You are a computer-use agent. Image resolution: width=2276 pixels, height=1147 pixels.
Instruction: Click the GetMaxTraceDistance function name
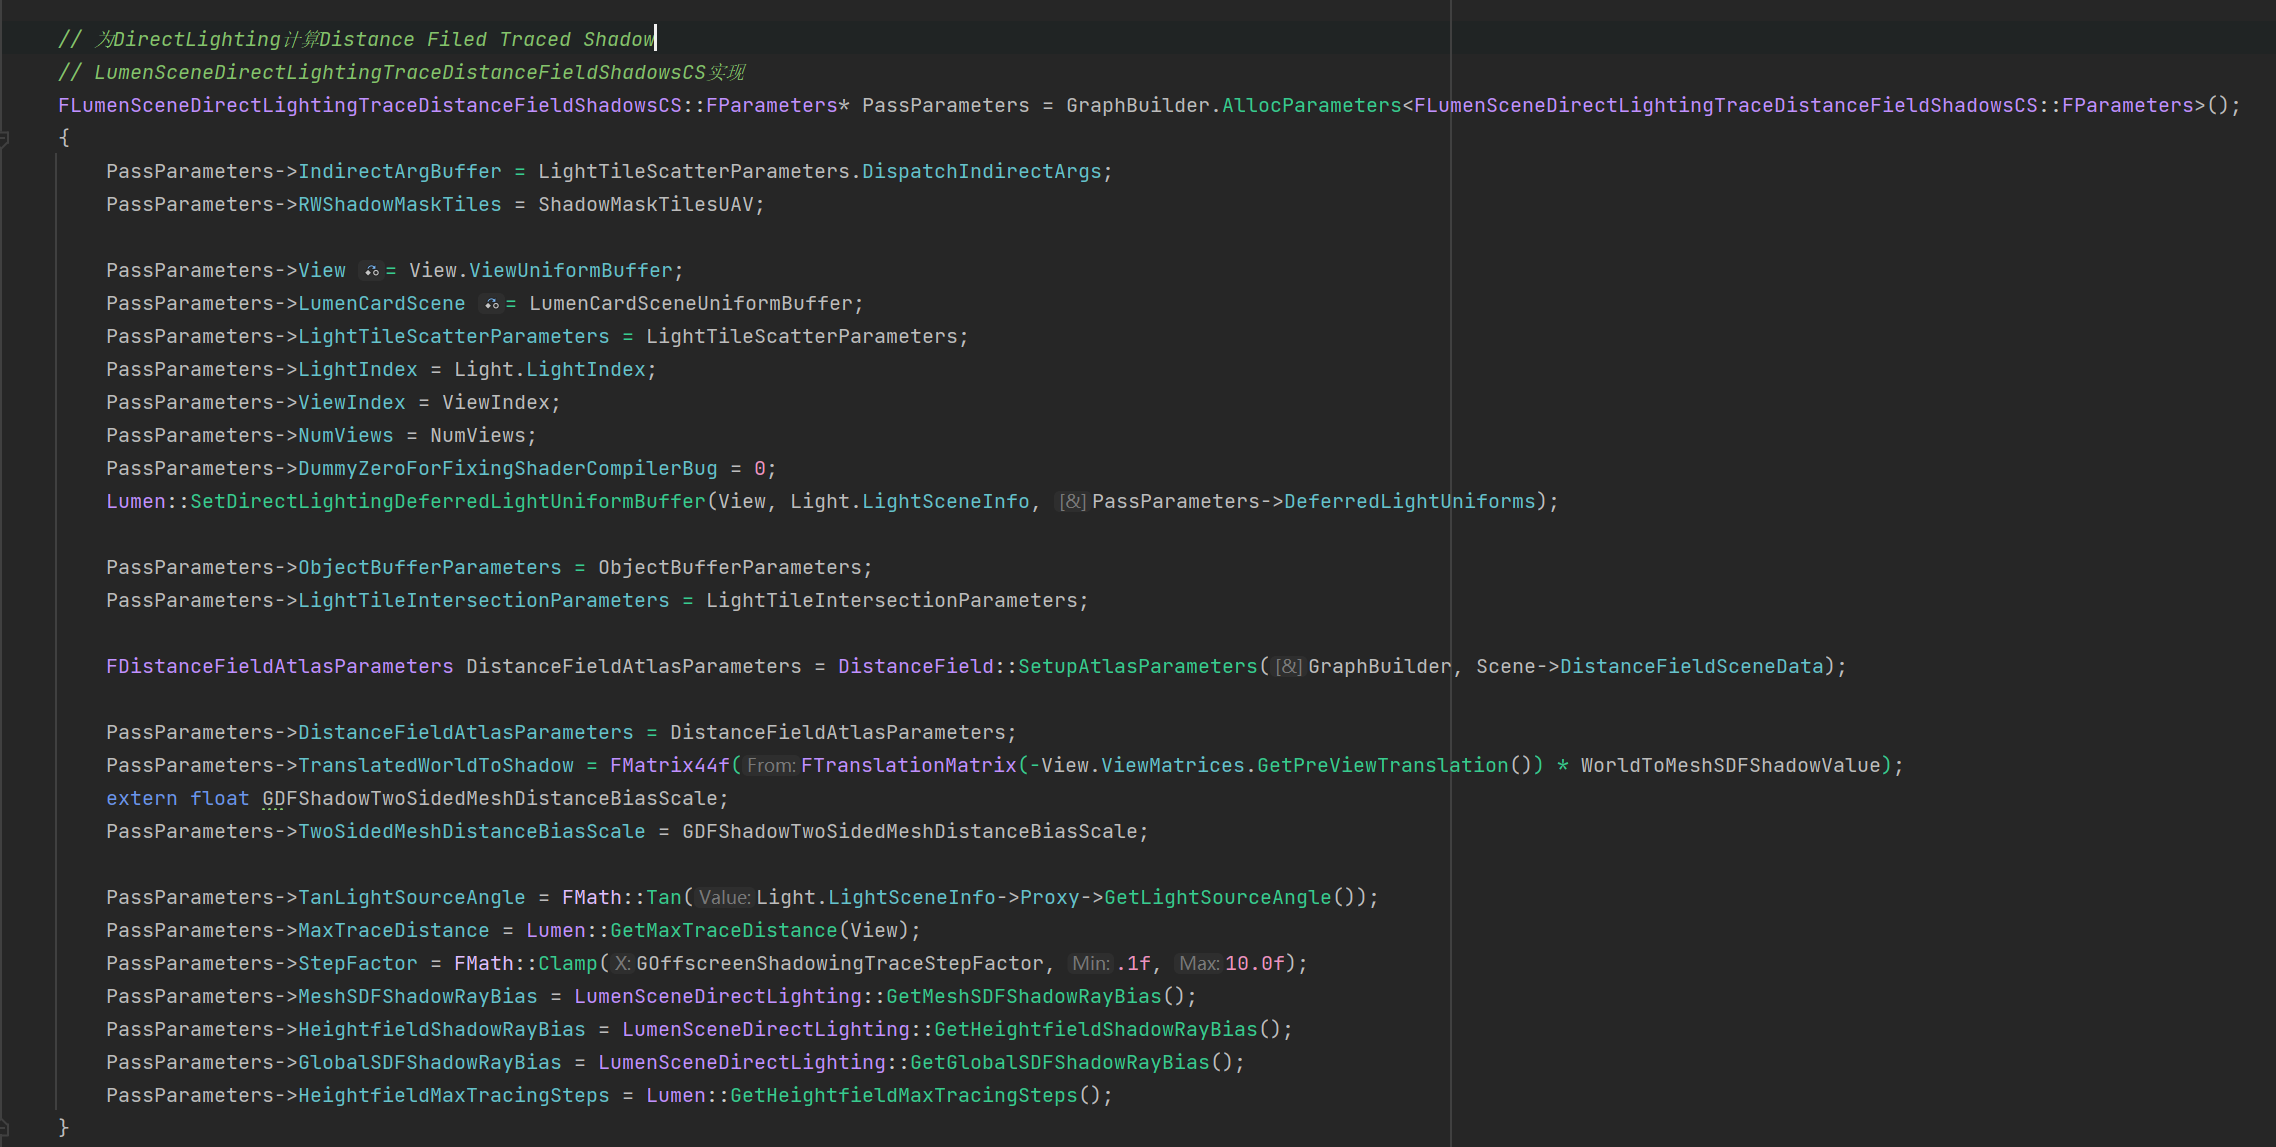click(723, 931)
